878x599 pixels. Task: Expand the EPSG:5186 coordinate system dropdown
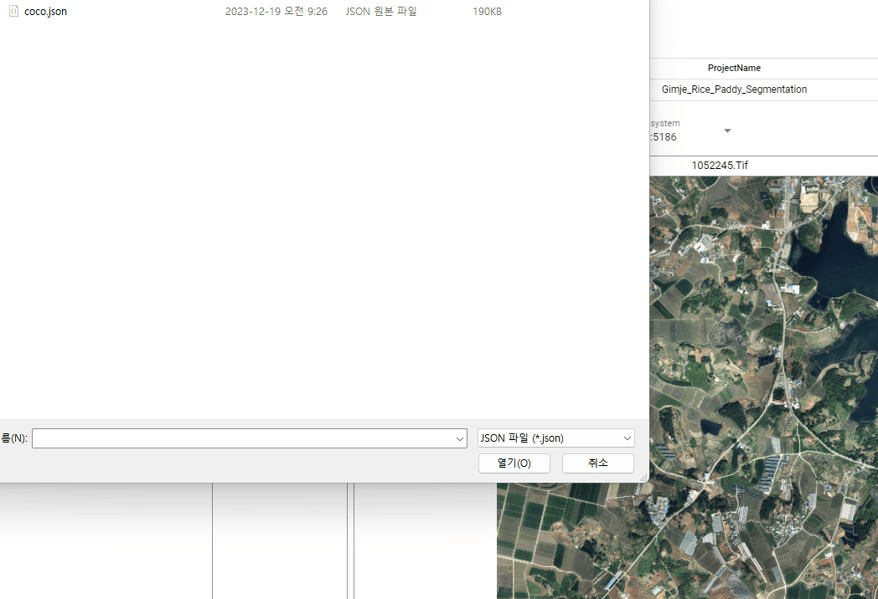727,130
